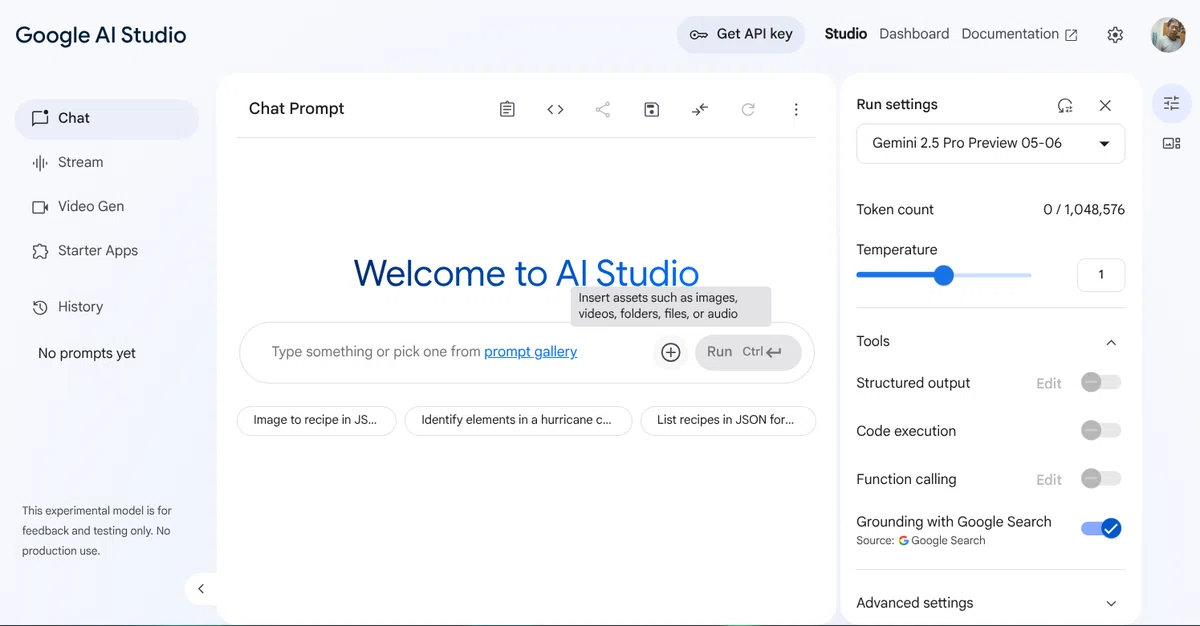Image resolution: width=1200 pixels, height=626 pixels.
Task: Click the Starter Apps puzzle icon
Action: click(40, 251)
